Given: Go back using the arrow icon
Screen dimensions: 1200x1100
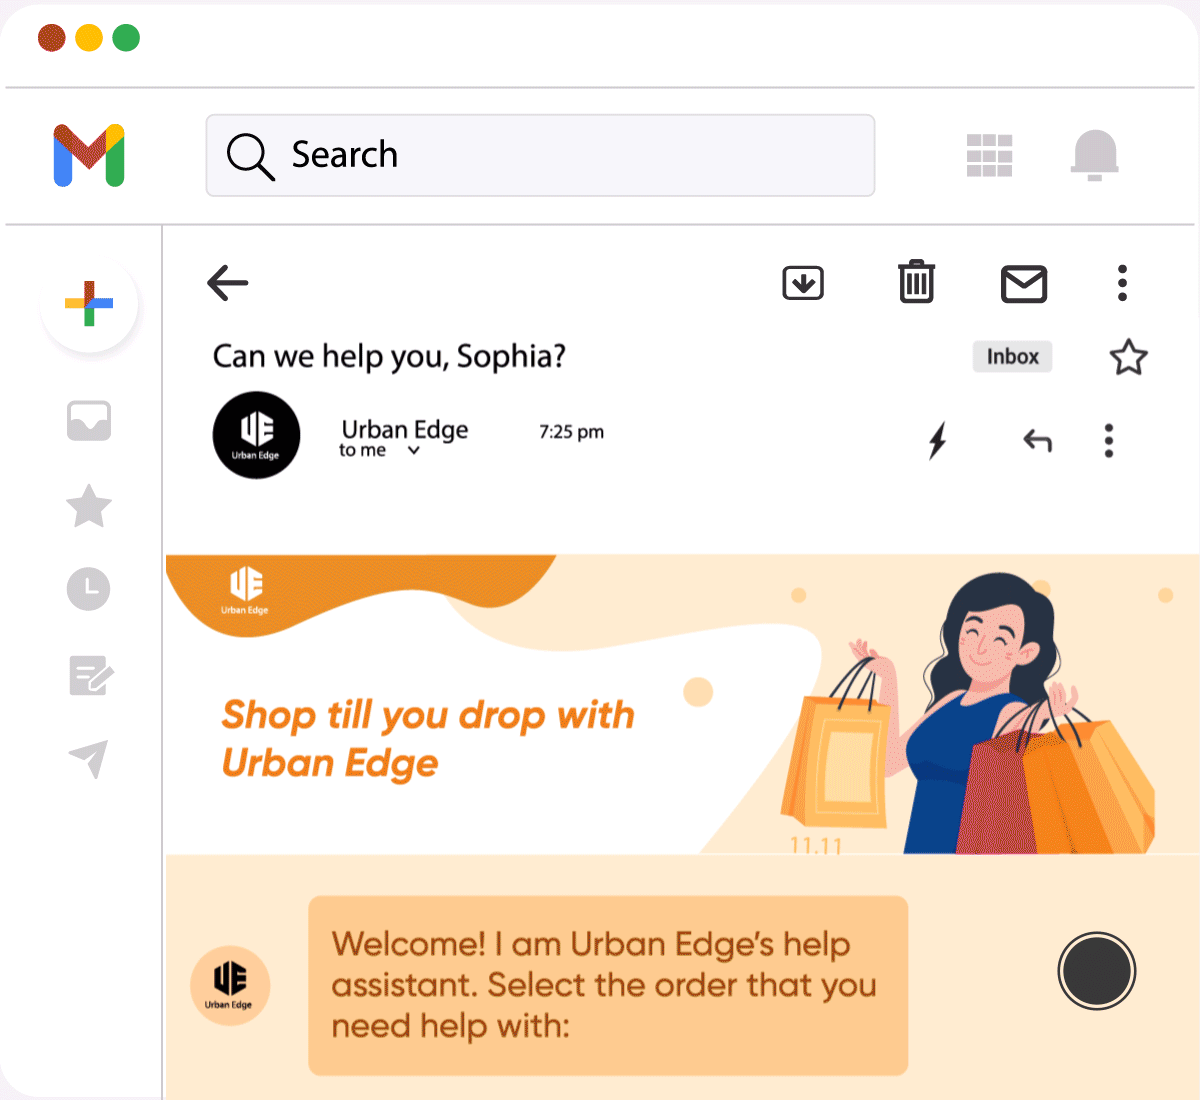Looking at the screenshot, I should point(227,283).
